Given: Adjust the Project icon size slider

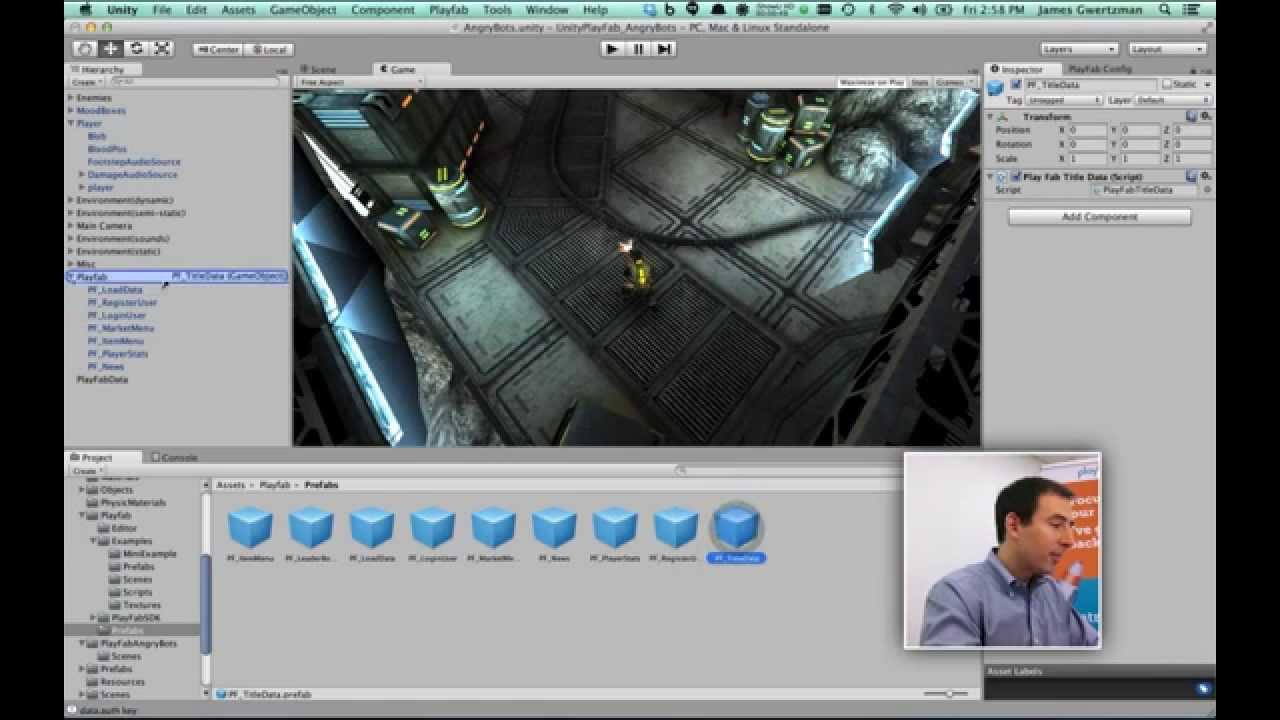Looking at the screenshot, I should click(946, 693).
